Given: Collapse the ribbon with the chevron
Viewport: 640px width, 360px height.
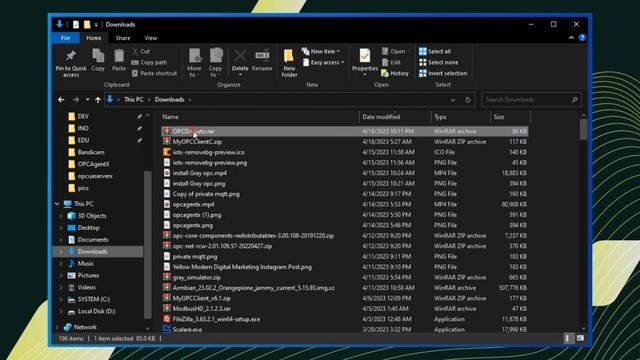Looking at the screenshot, I should (571, 38).
